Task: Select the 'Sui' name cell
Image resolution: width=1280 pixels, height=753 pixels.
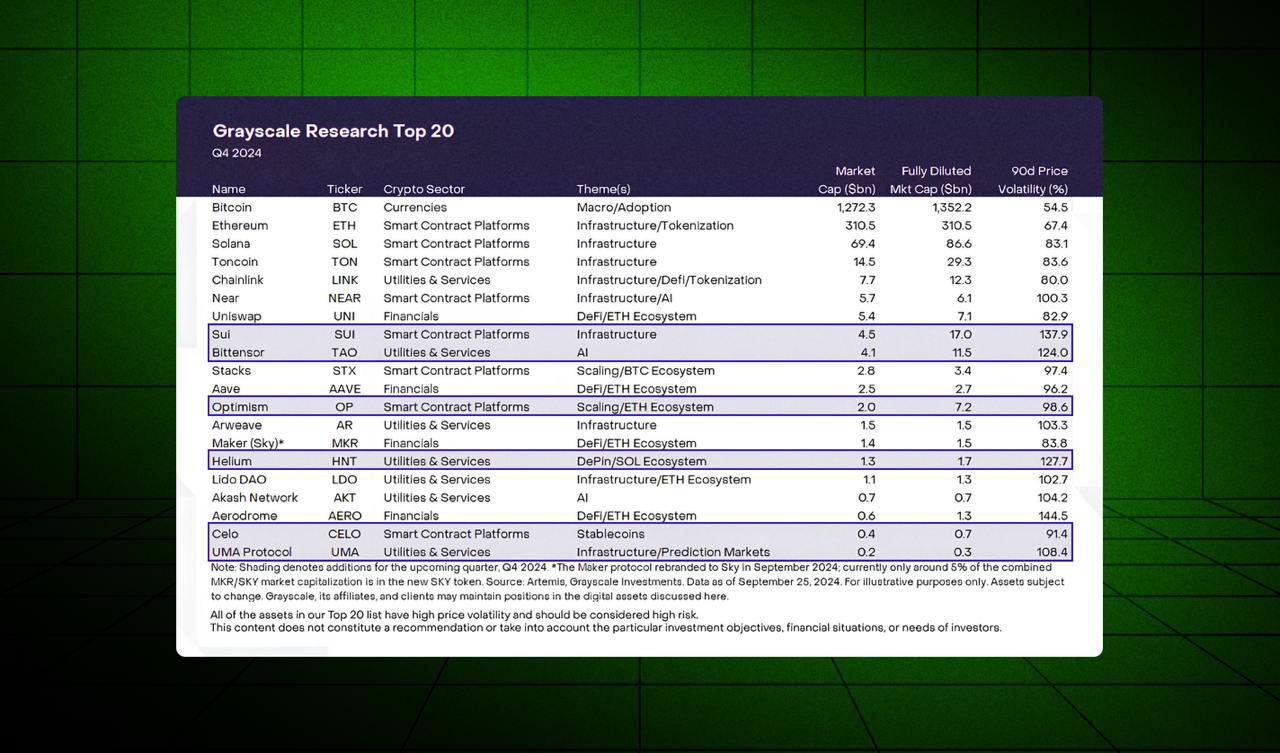Action: click(x=221, y=334)
